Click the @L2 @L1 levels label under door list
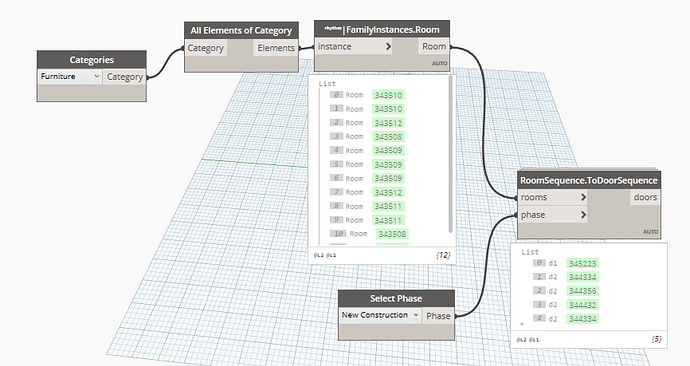Screen dimensions: 690x366 pyautogui.click(x=527, y=340)
